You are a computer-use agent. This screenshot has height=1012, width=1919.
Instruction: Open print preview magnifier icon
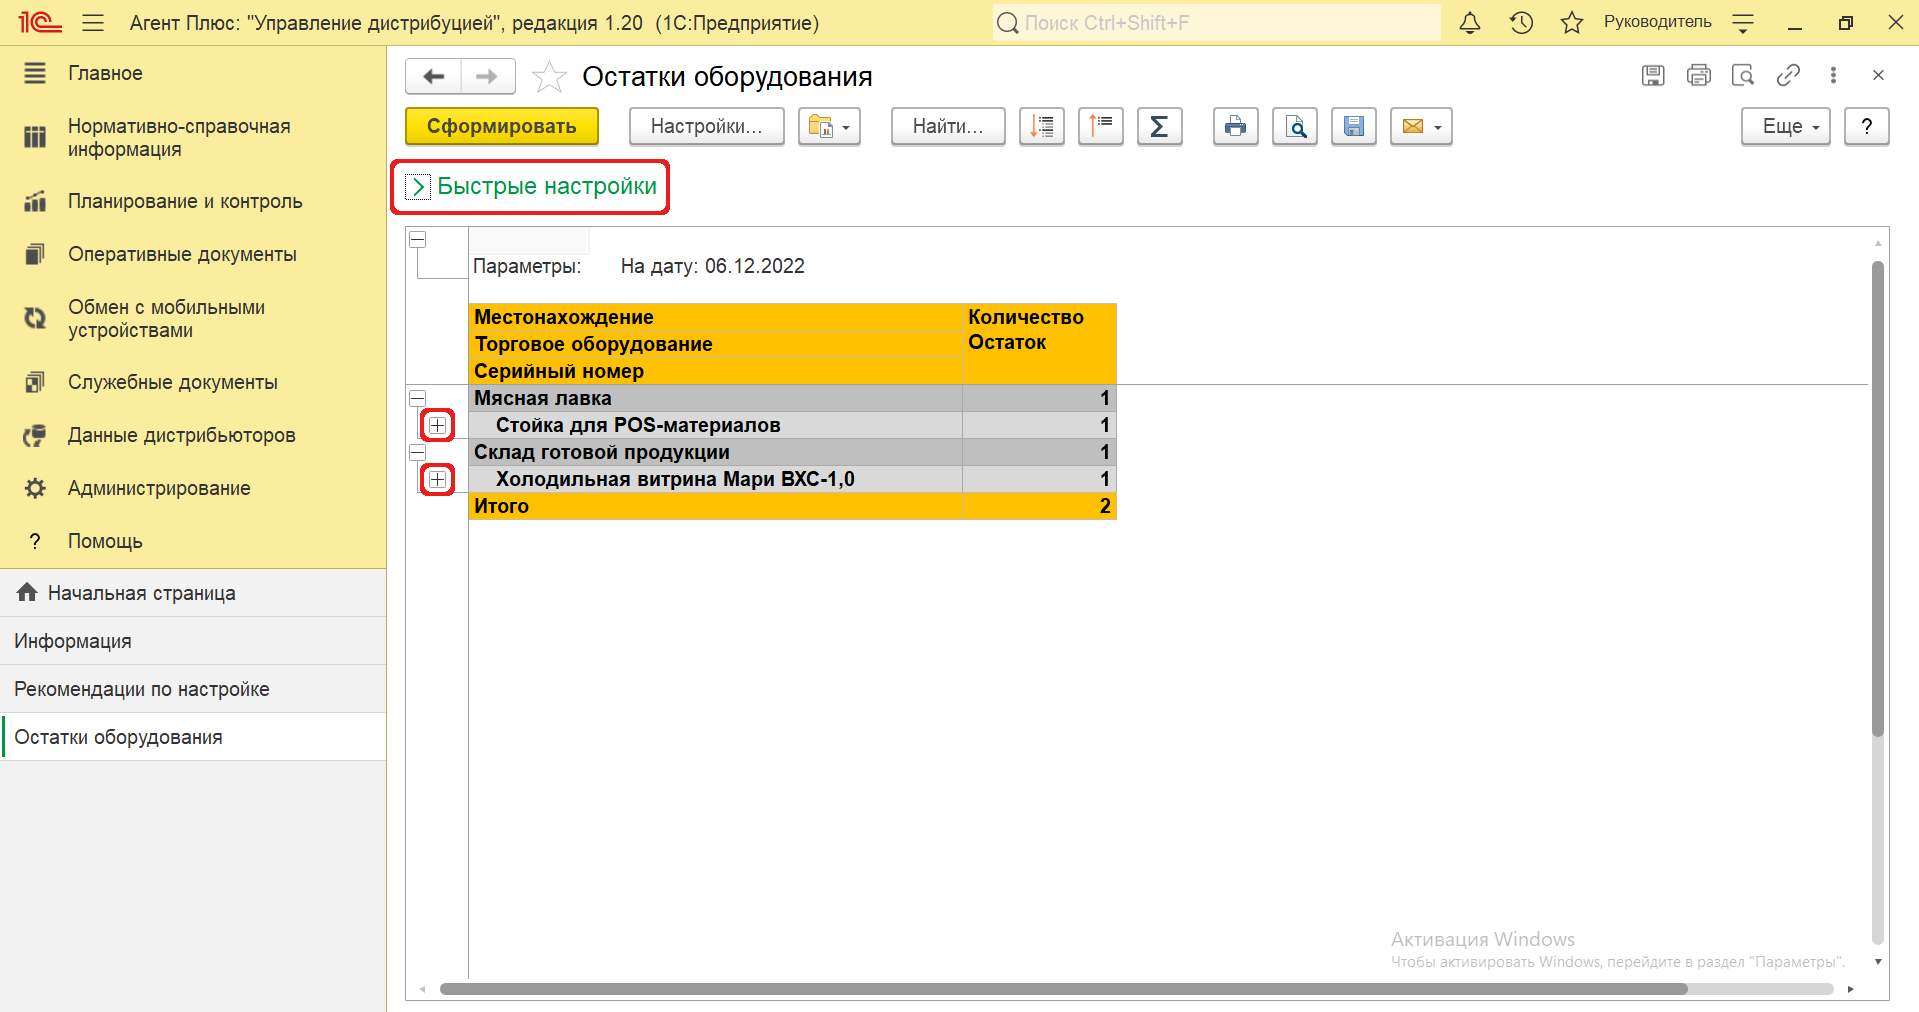tap(1295, 126)
